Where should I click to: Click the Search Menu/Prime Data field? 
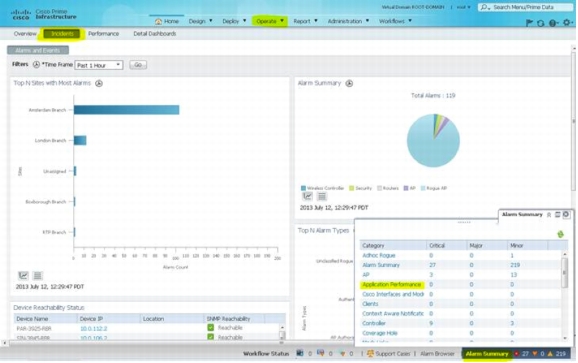point(526,7)
